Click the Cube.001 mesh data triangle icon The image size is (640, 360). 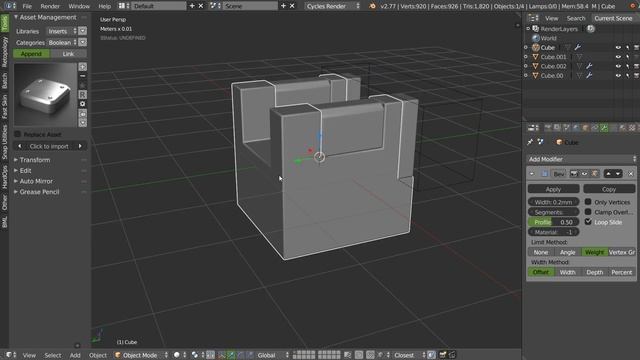(x=579, y=57)
